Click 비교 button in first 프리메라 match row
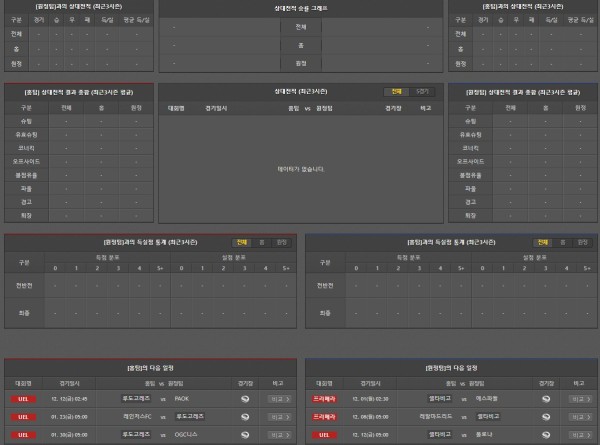600x445 pixels. point(578,398)
